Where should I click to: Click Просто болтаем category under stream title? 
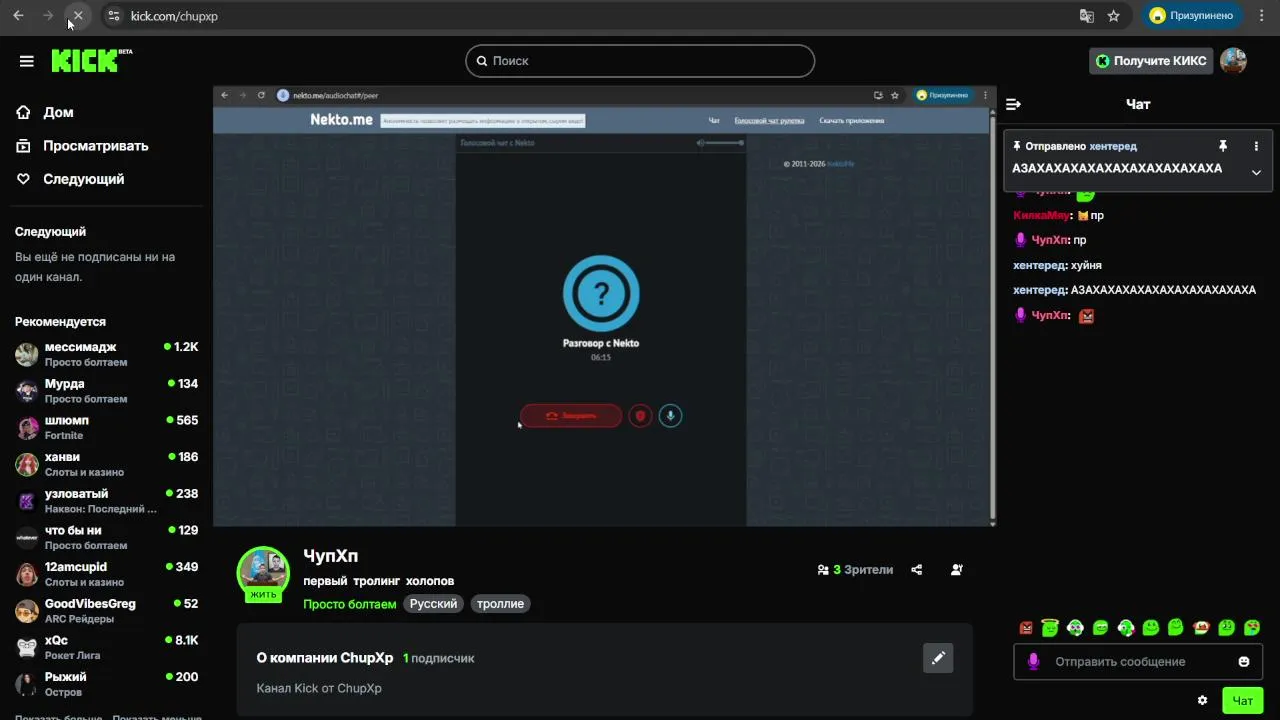[350, 604]
